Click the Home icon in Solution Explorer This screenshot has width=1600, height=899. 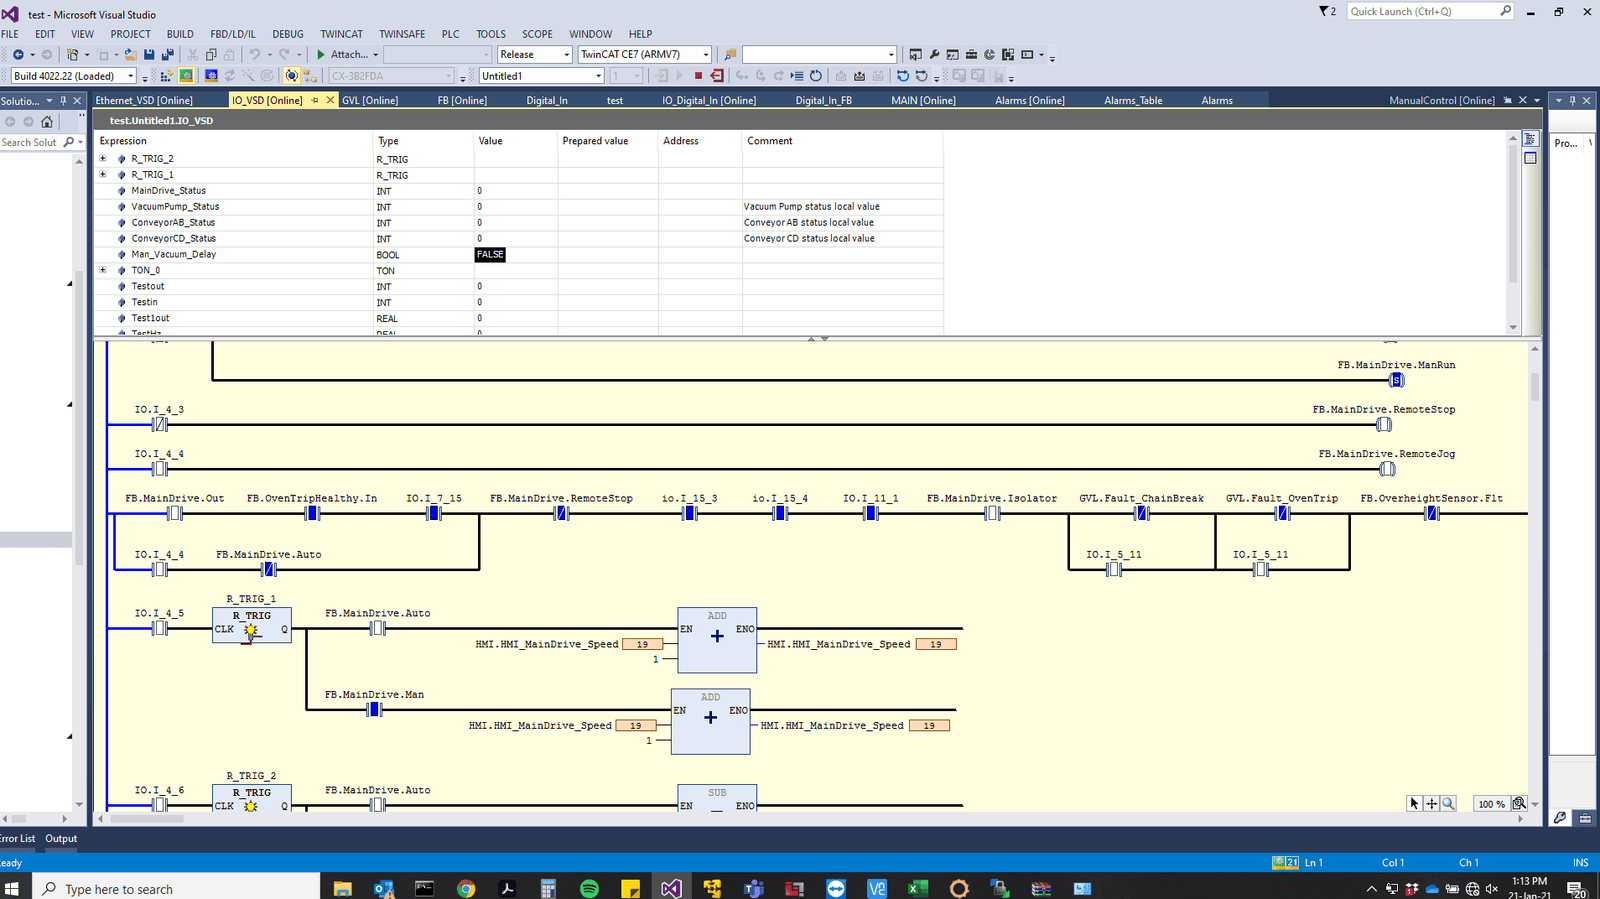point(47,122)
